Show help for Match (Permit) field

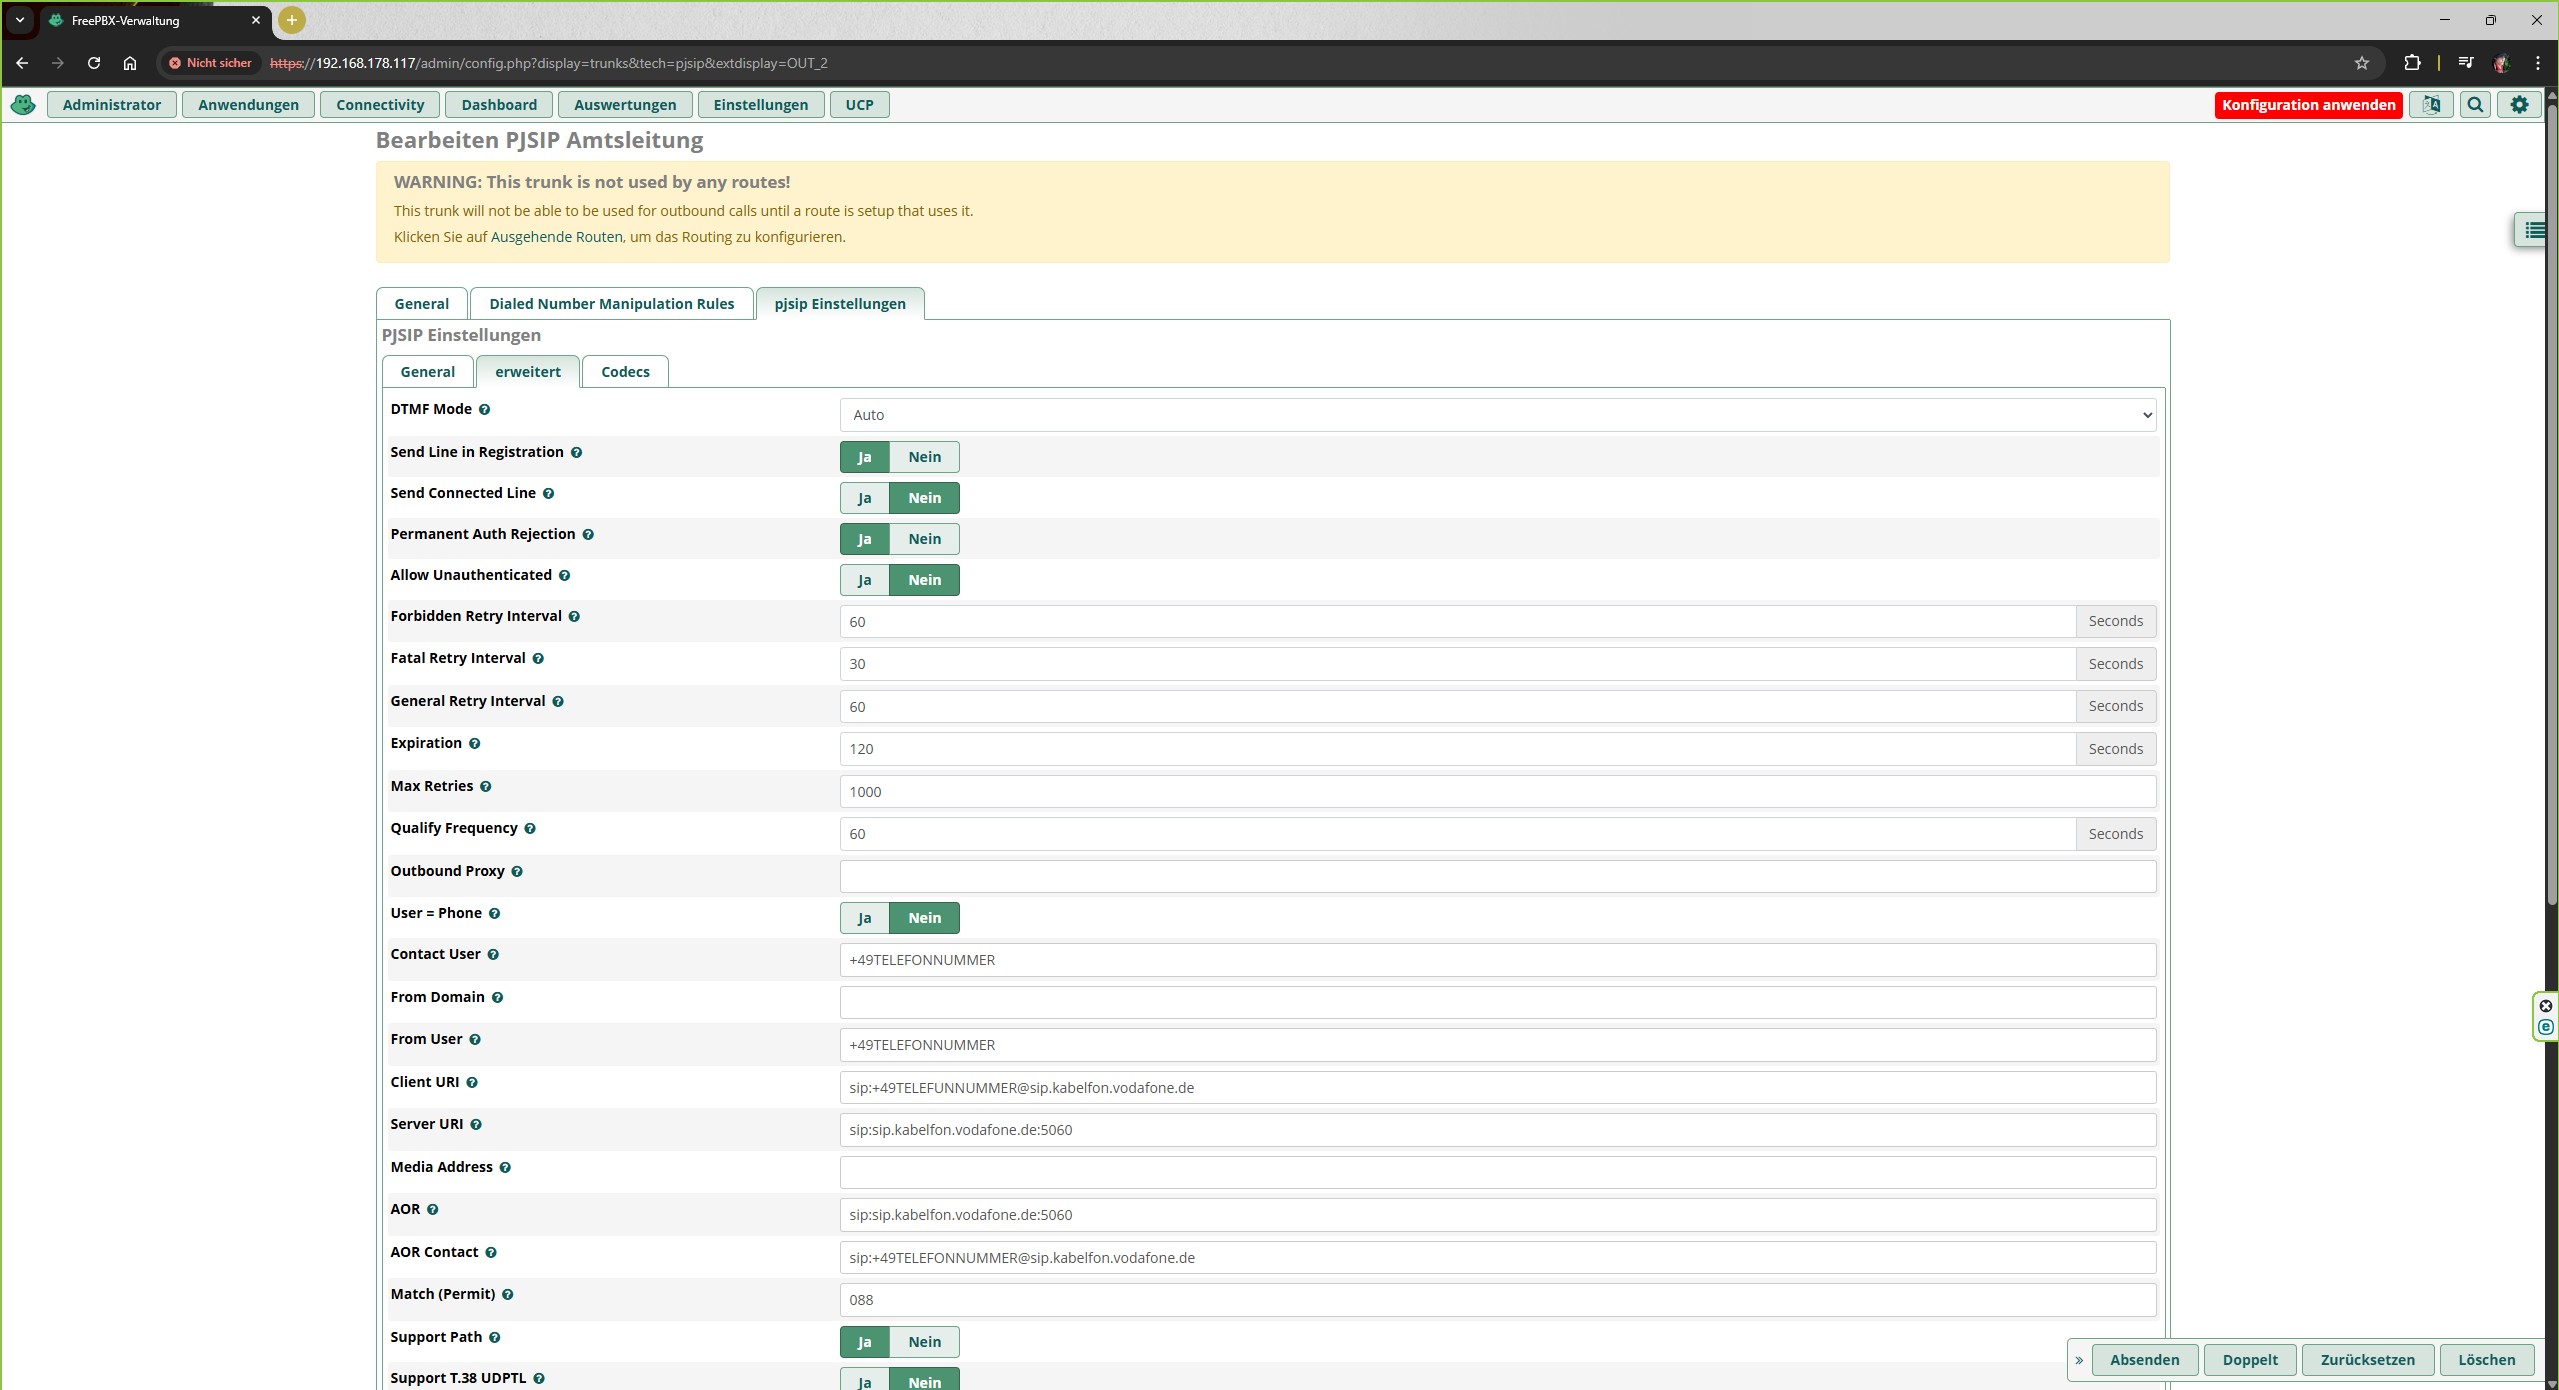(508, 1294)
